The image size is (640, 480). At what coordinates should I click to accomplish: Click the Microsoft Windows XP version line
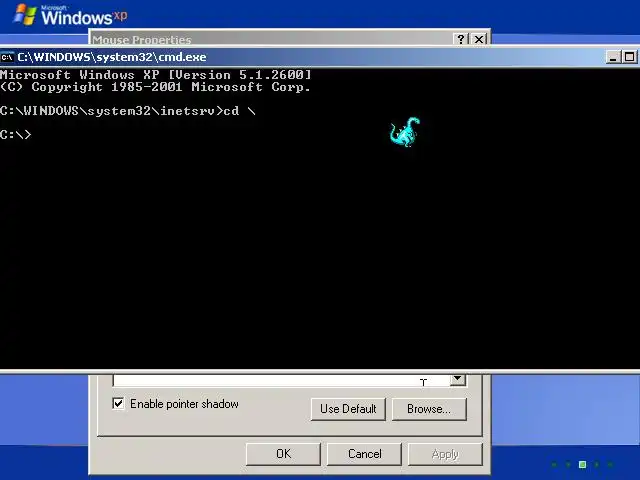(x=156, y=75)
